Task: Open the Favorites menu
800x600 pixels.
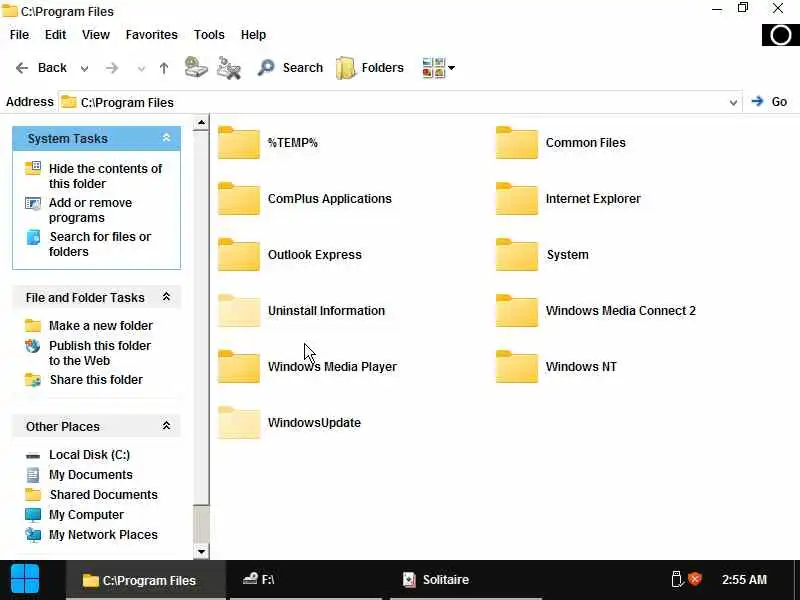Action: coord(152,35)
